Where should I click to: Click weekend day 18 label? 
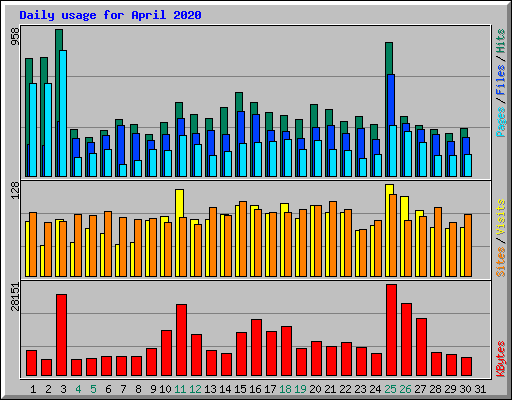(x=285, y=389)
